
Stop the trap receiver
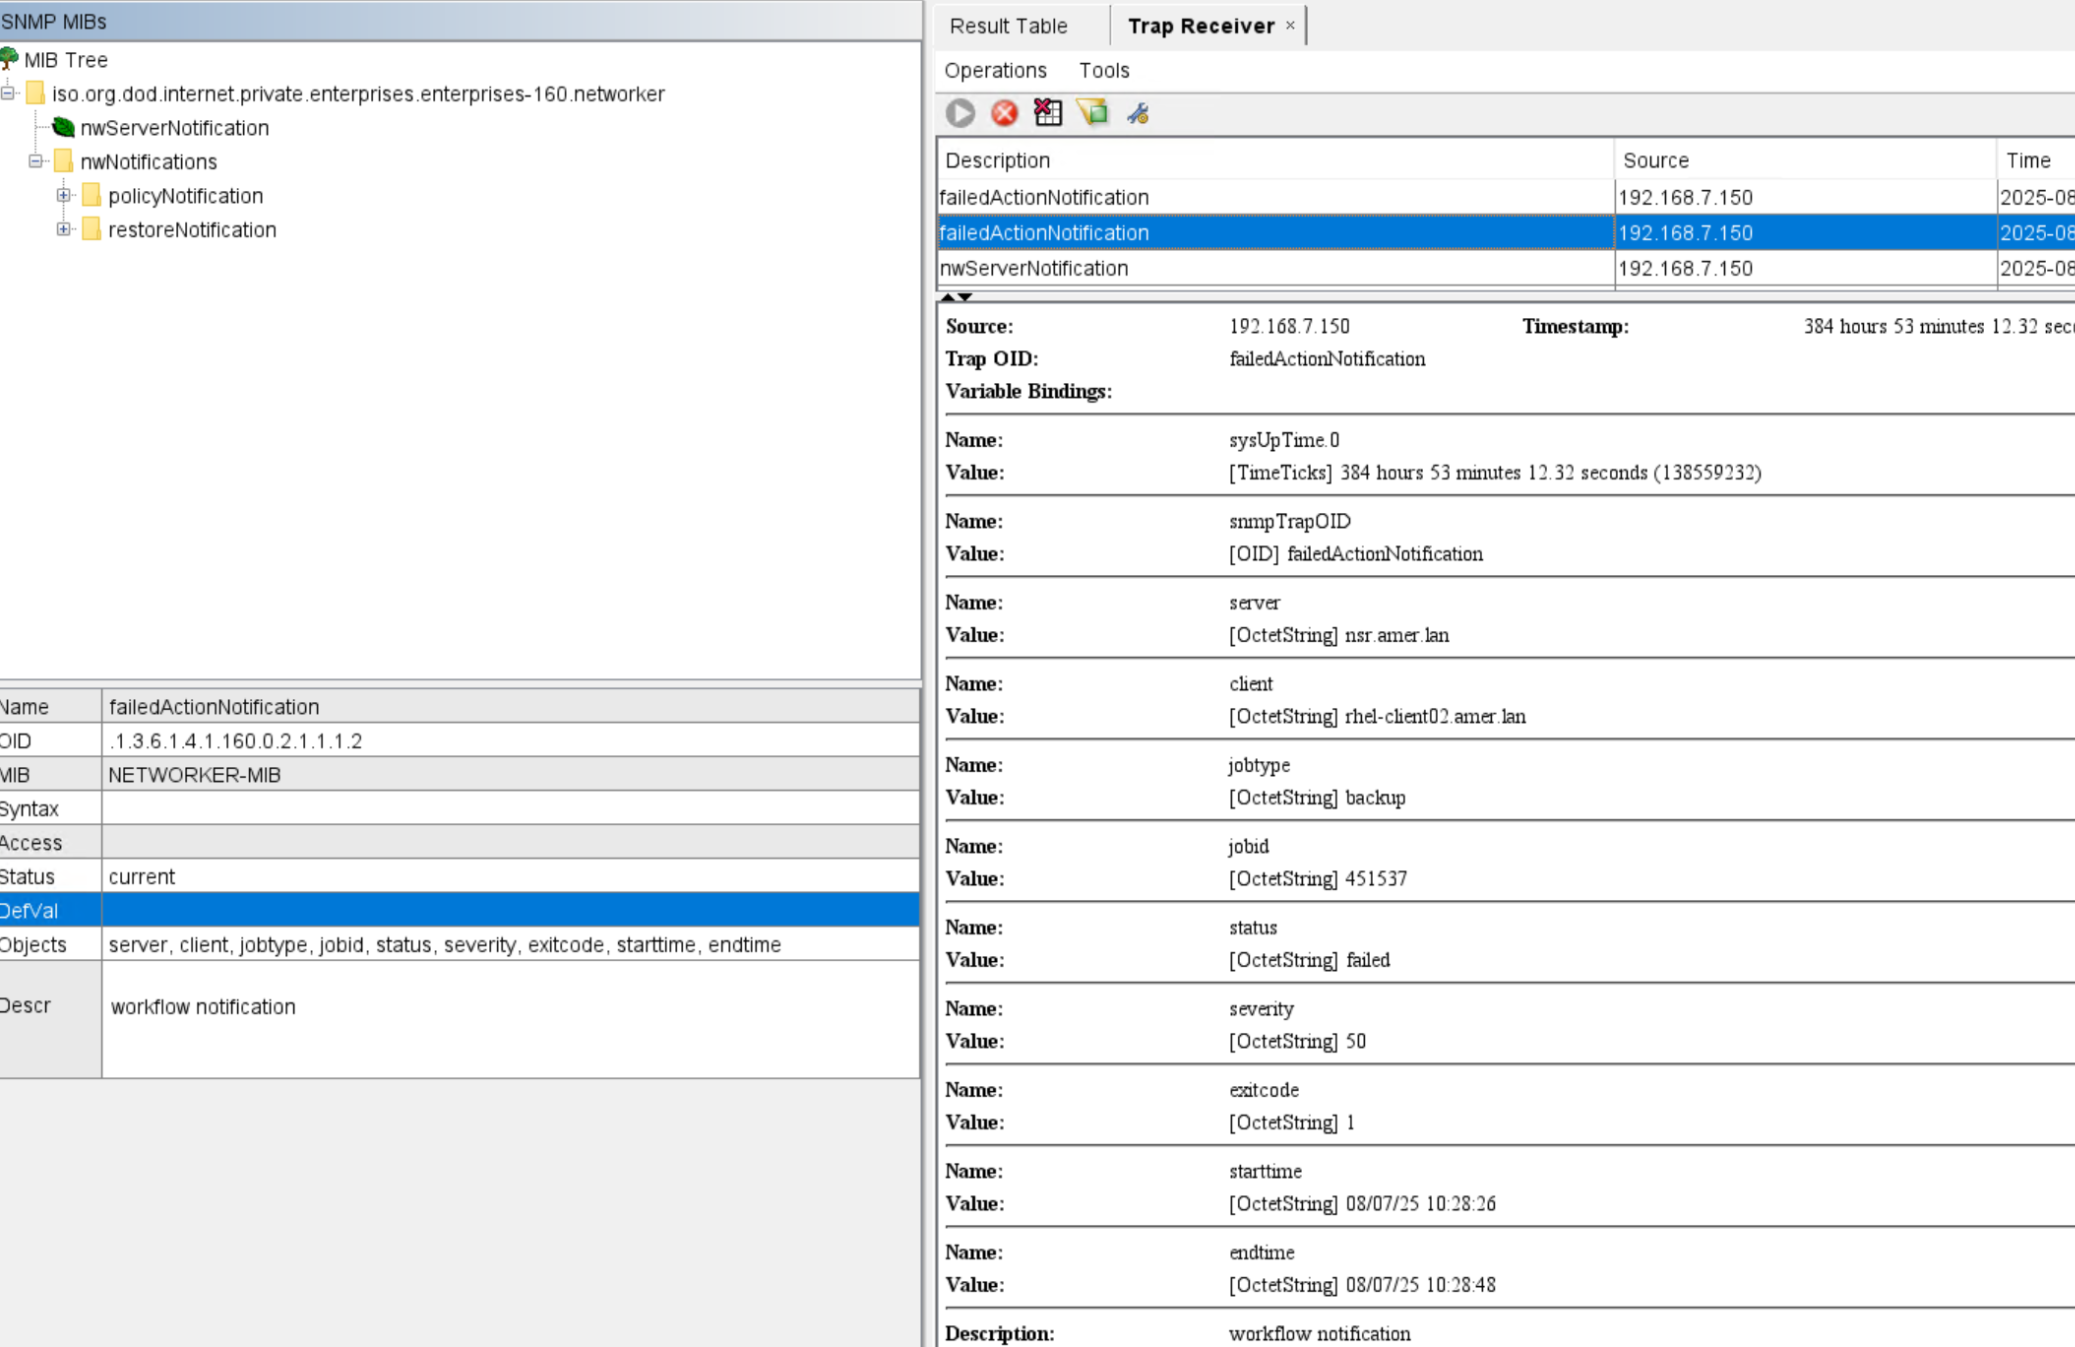(1003, 113)
